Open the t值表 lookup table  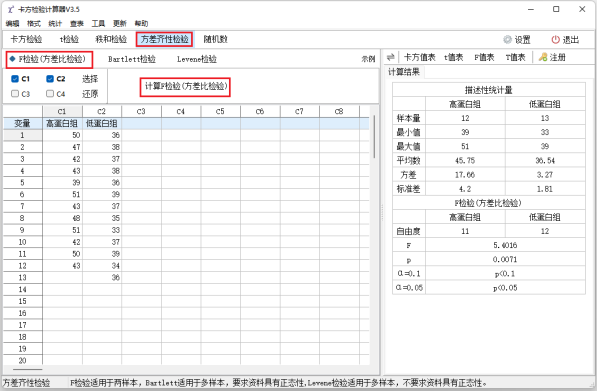(453, 57)
